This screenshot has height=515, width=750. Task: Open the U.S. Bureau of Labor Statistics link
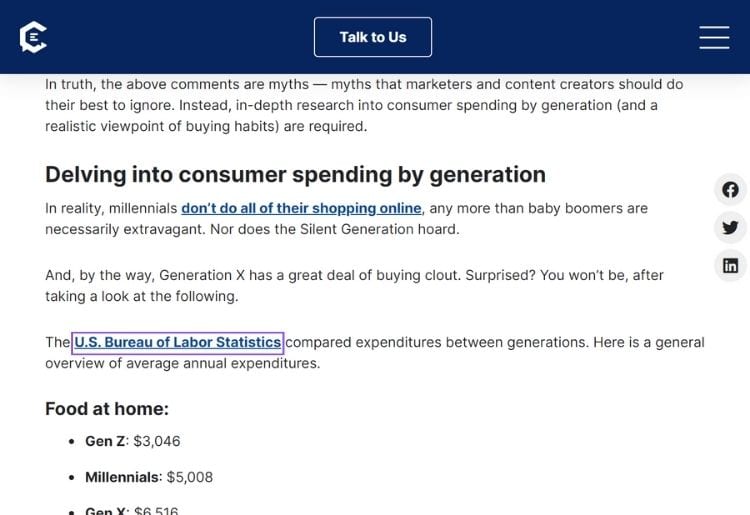point(177,342)
